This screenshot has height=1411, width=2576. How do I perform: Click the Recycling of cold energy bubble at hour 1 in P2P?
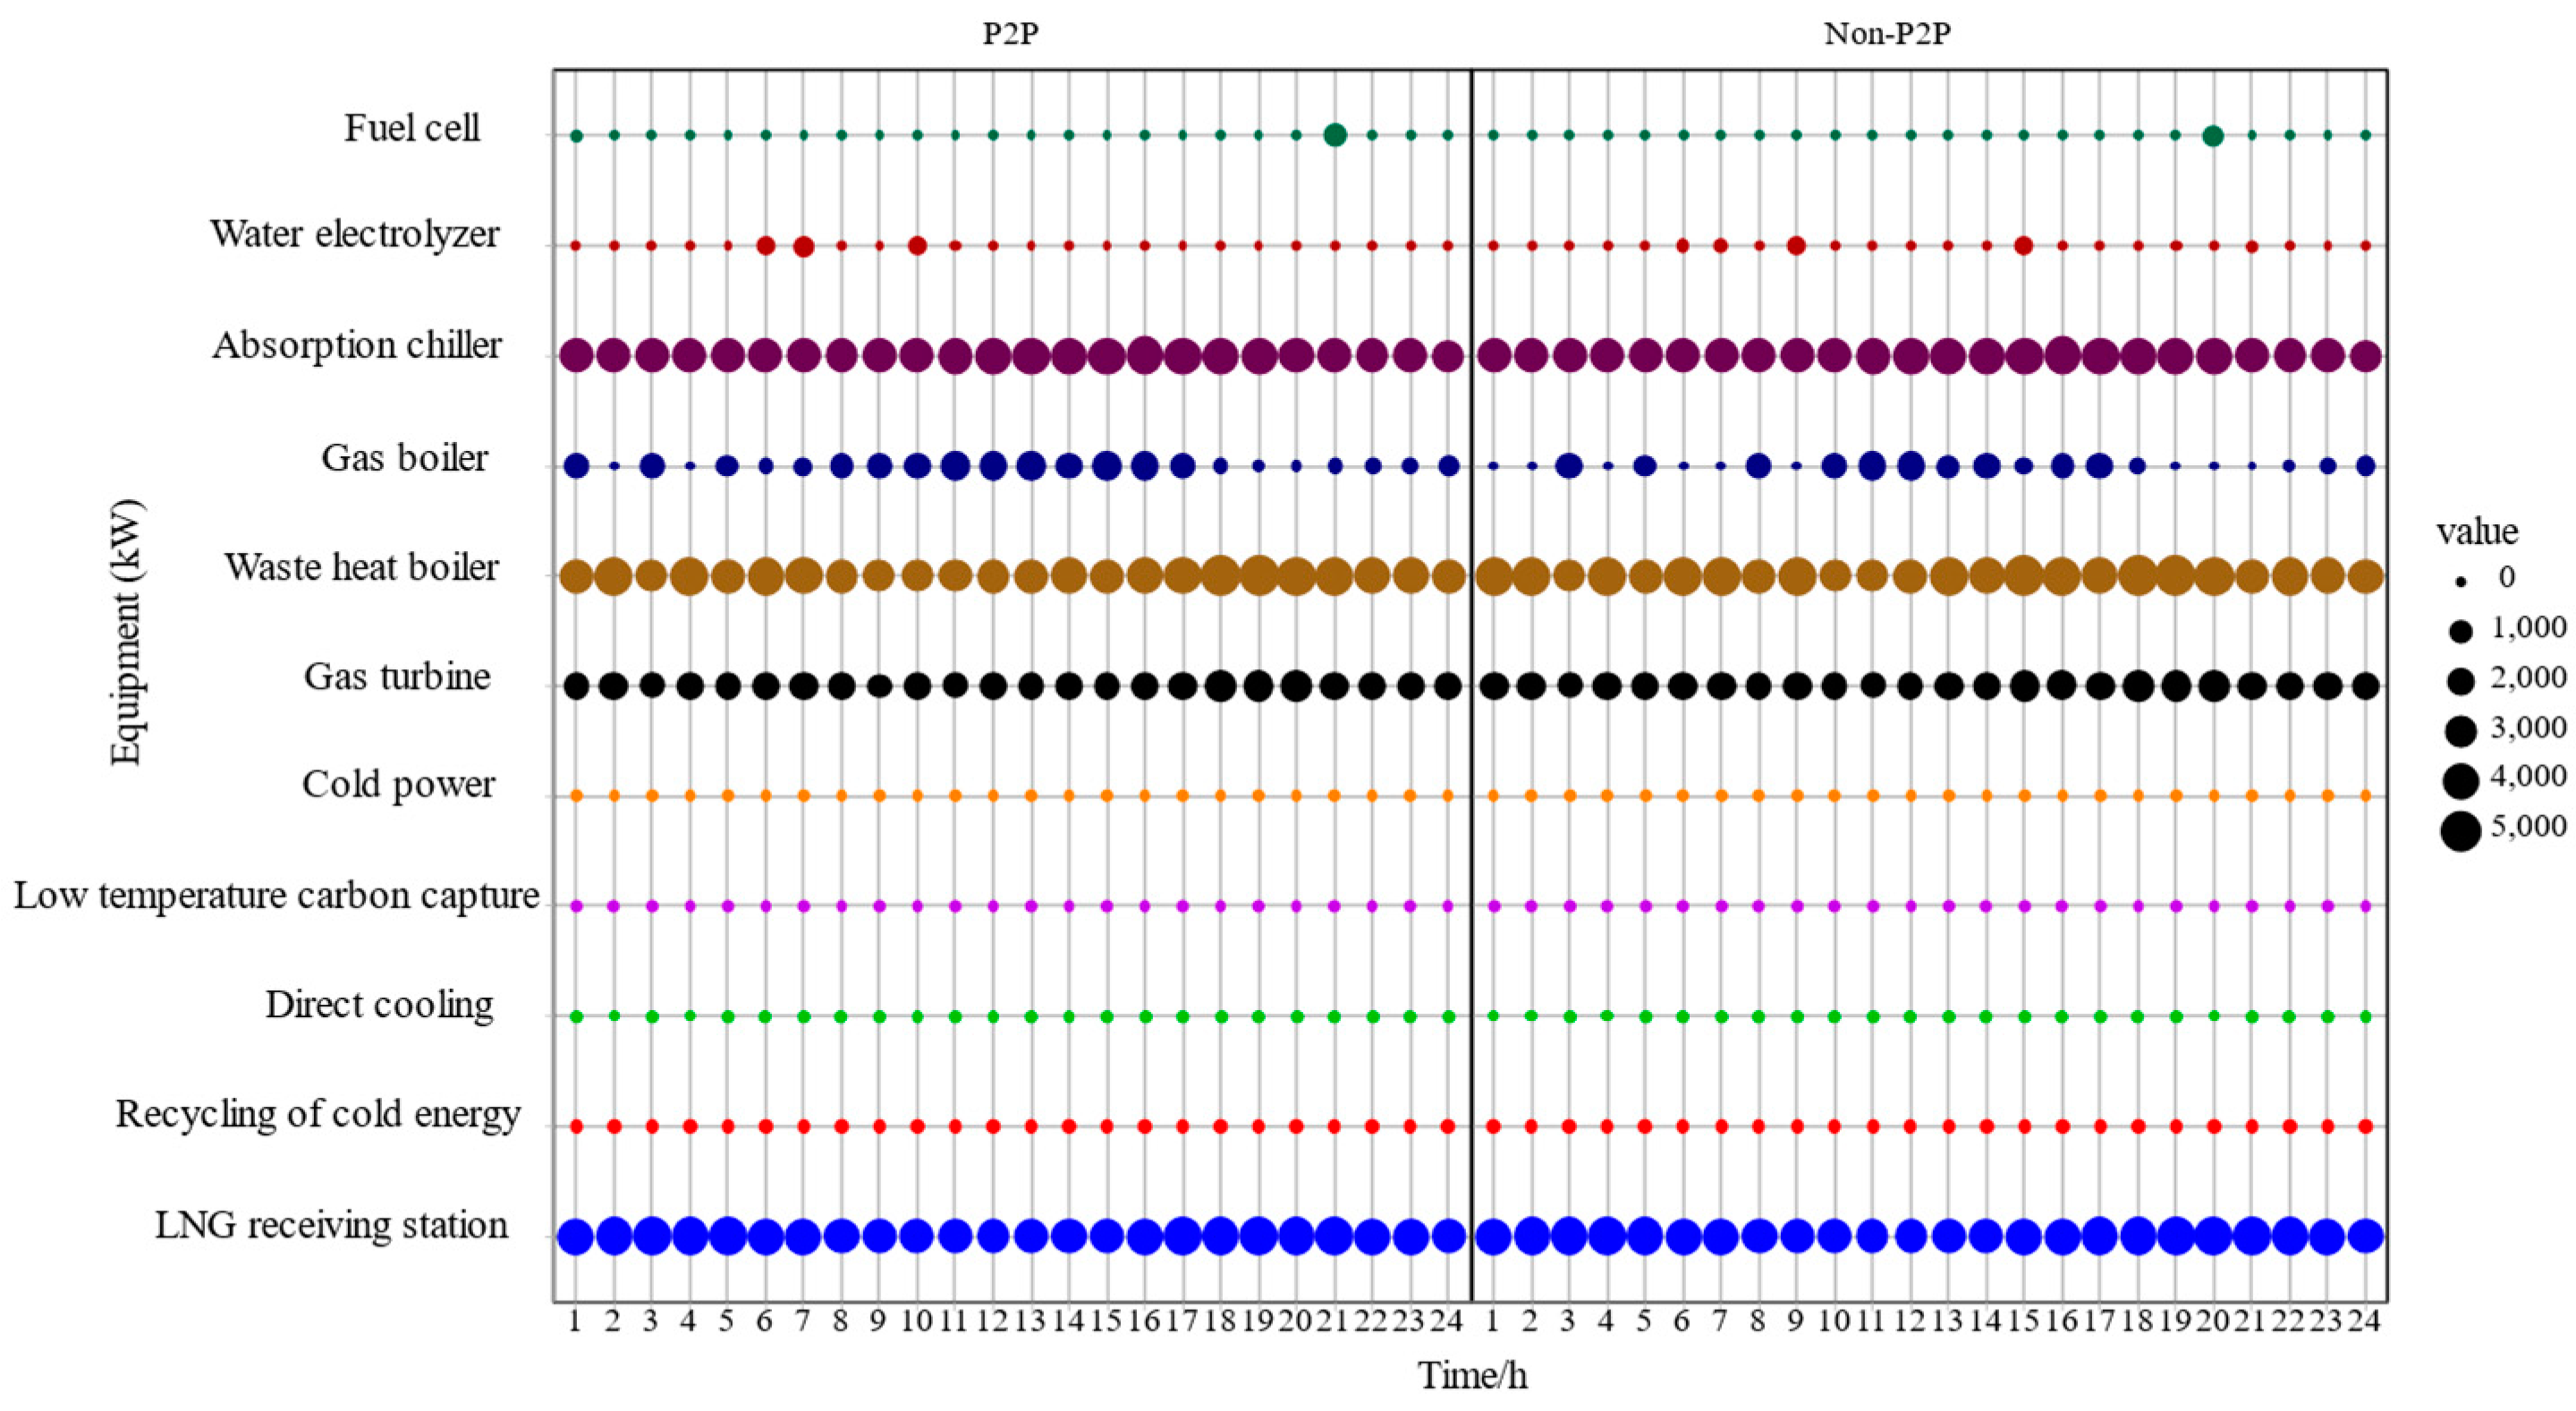576,1126
